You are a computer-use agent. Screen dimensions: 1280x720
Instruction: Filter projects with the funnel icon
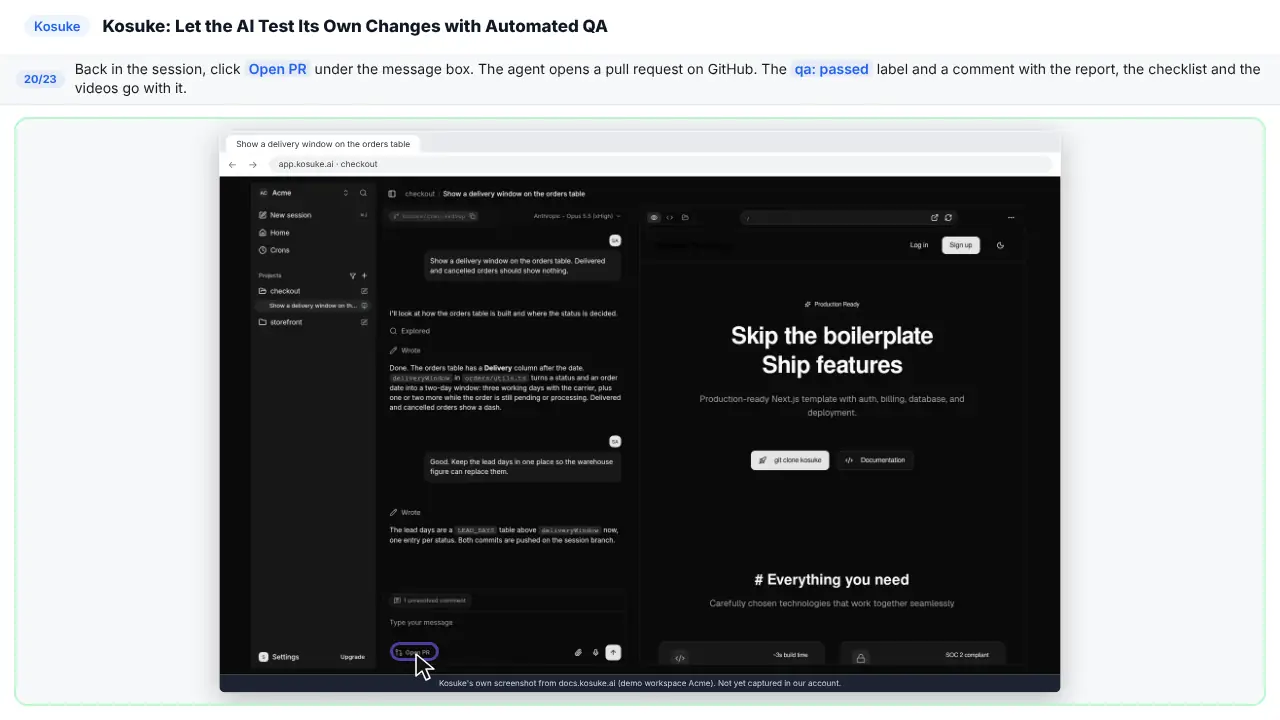click(352, 275)
